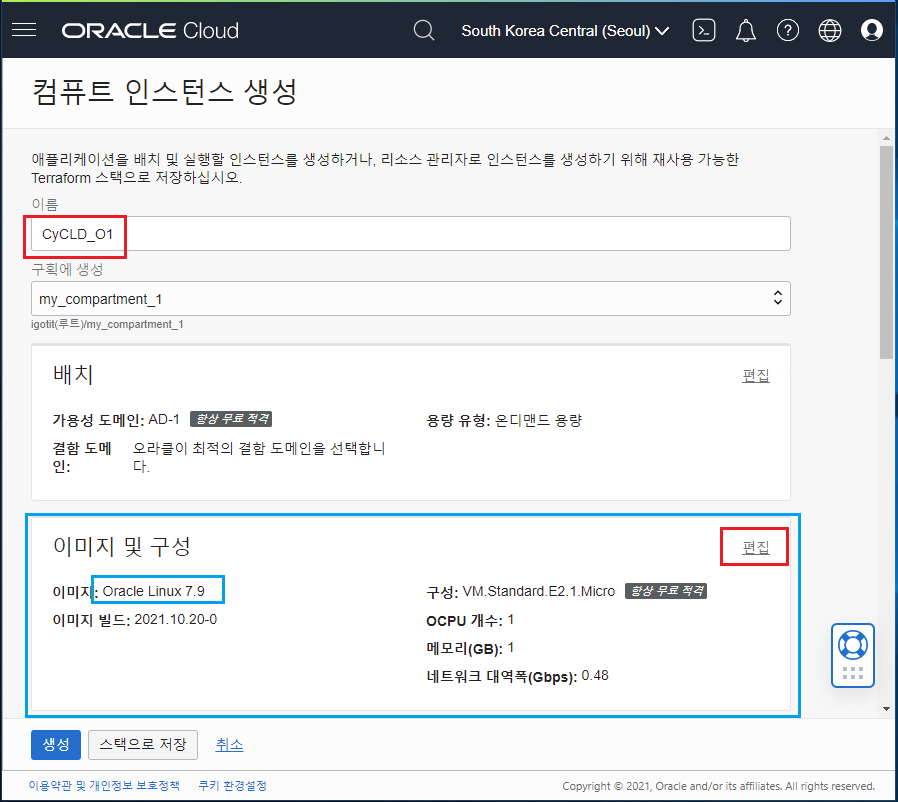Viewport: 898px width, 802px height.
Task: Click the instance name field CyCLD_O1
Action: click(411, 234)
